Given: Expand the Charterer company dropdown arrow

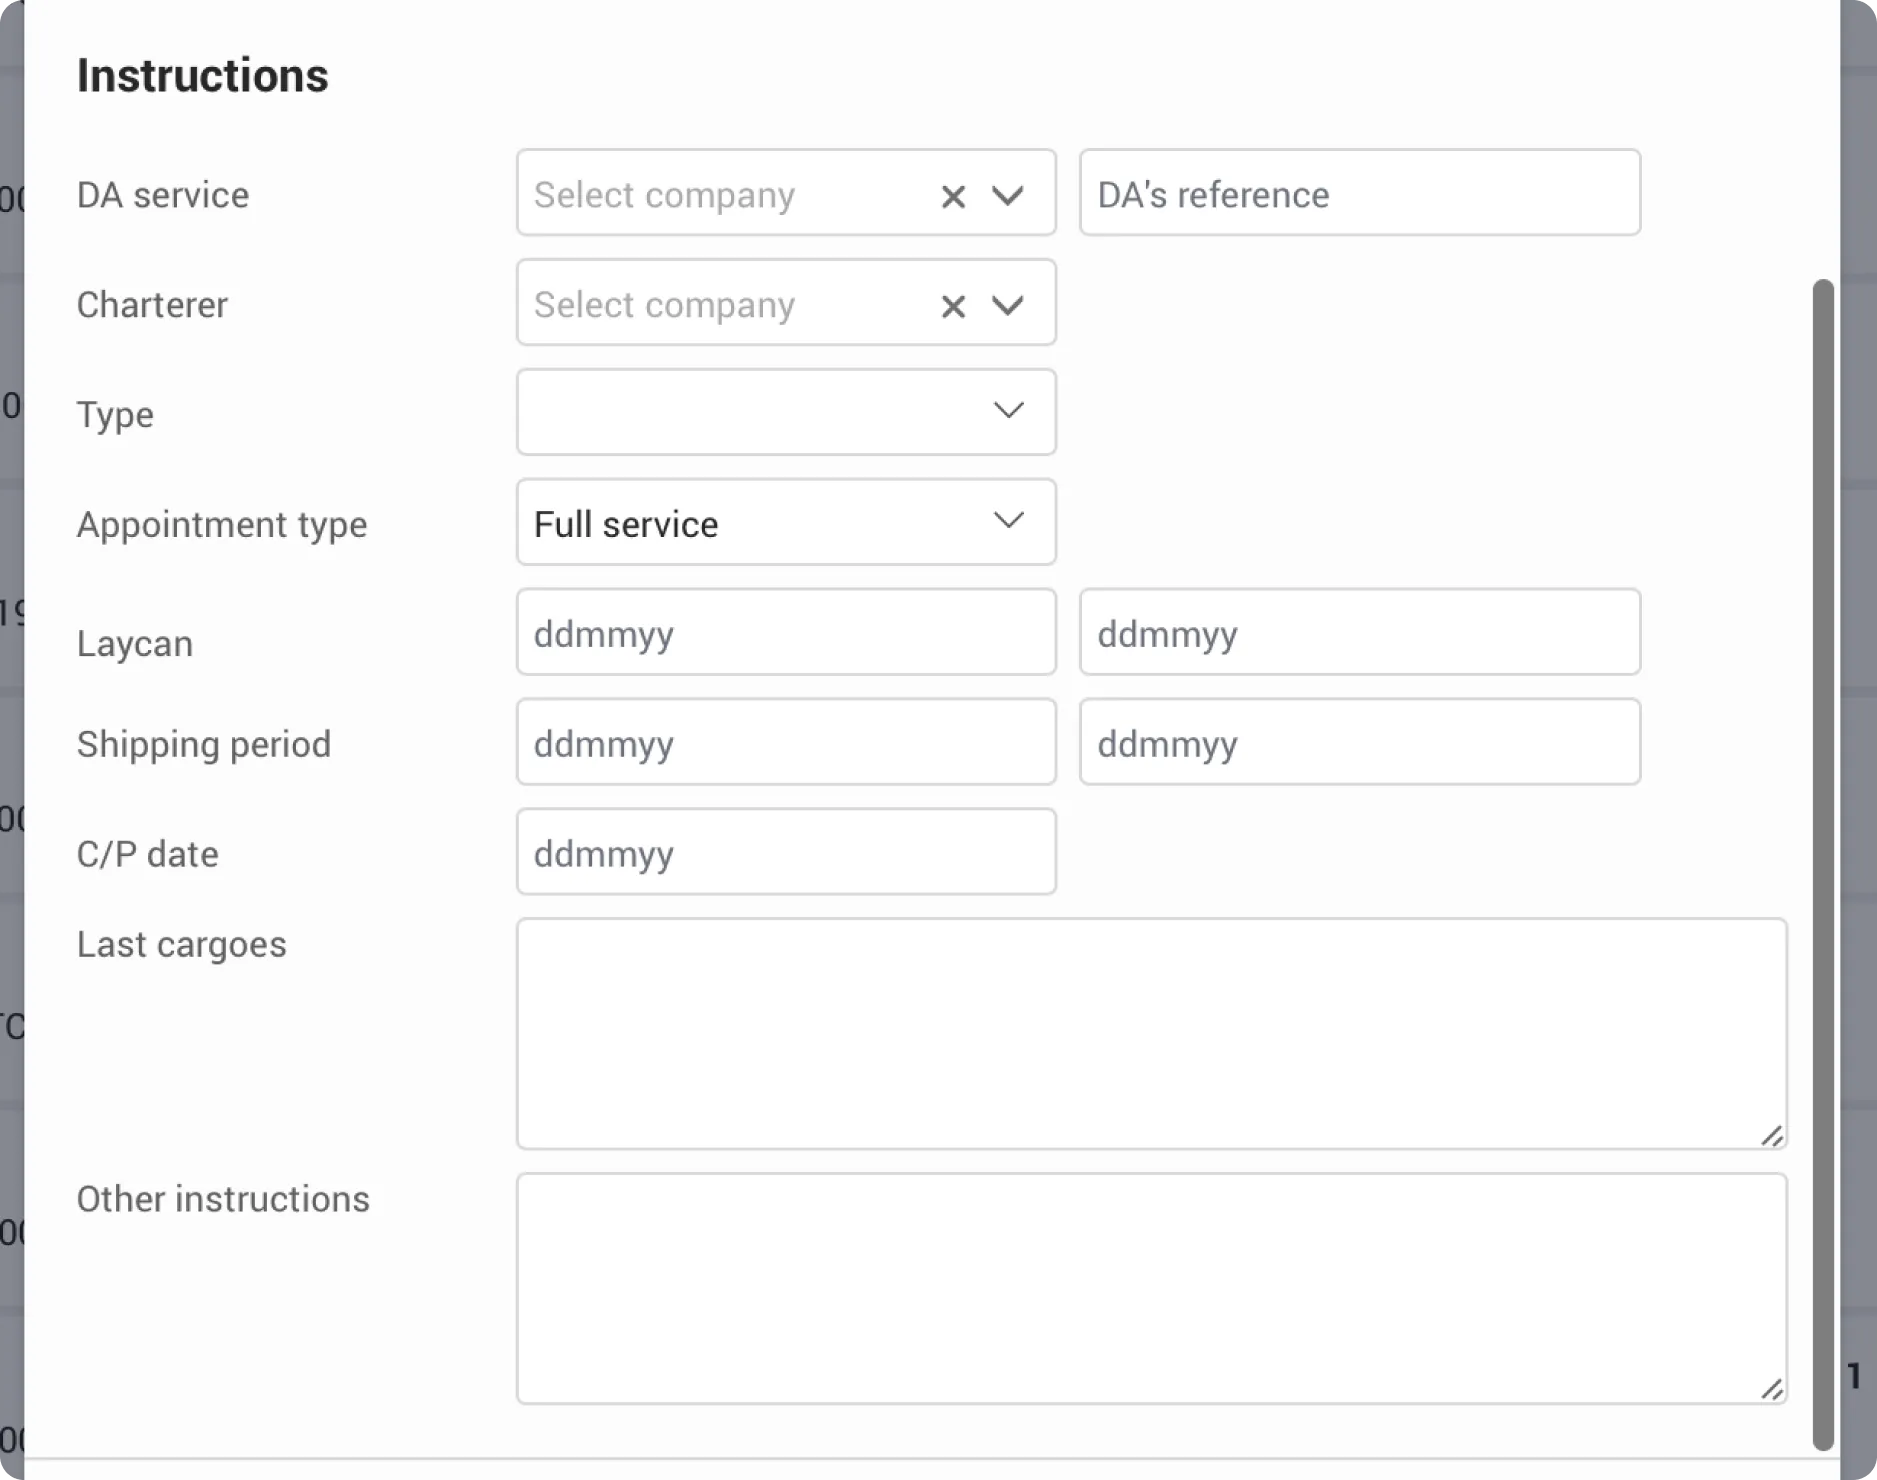Looking at the screenshot, I should (x=1008, y=305).
